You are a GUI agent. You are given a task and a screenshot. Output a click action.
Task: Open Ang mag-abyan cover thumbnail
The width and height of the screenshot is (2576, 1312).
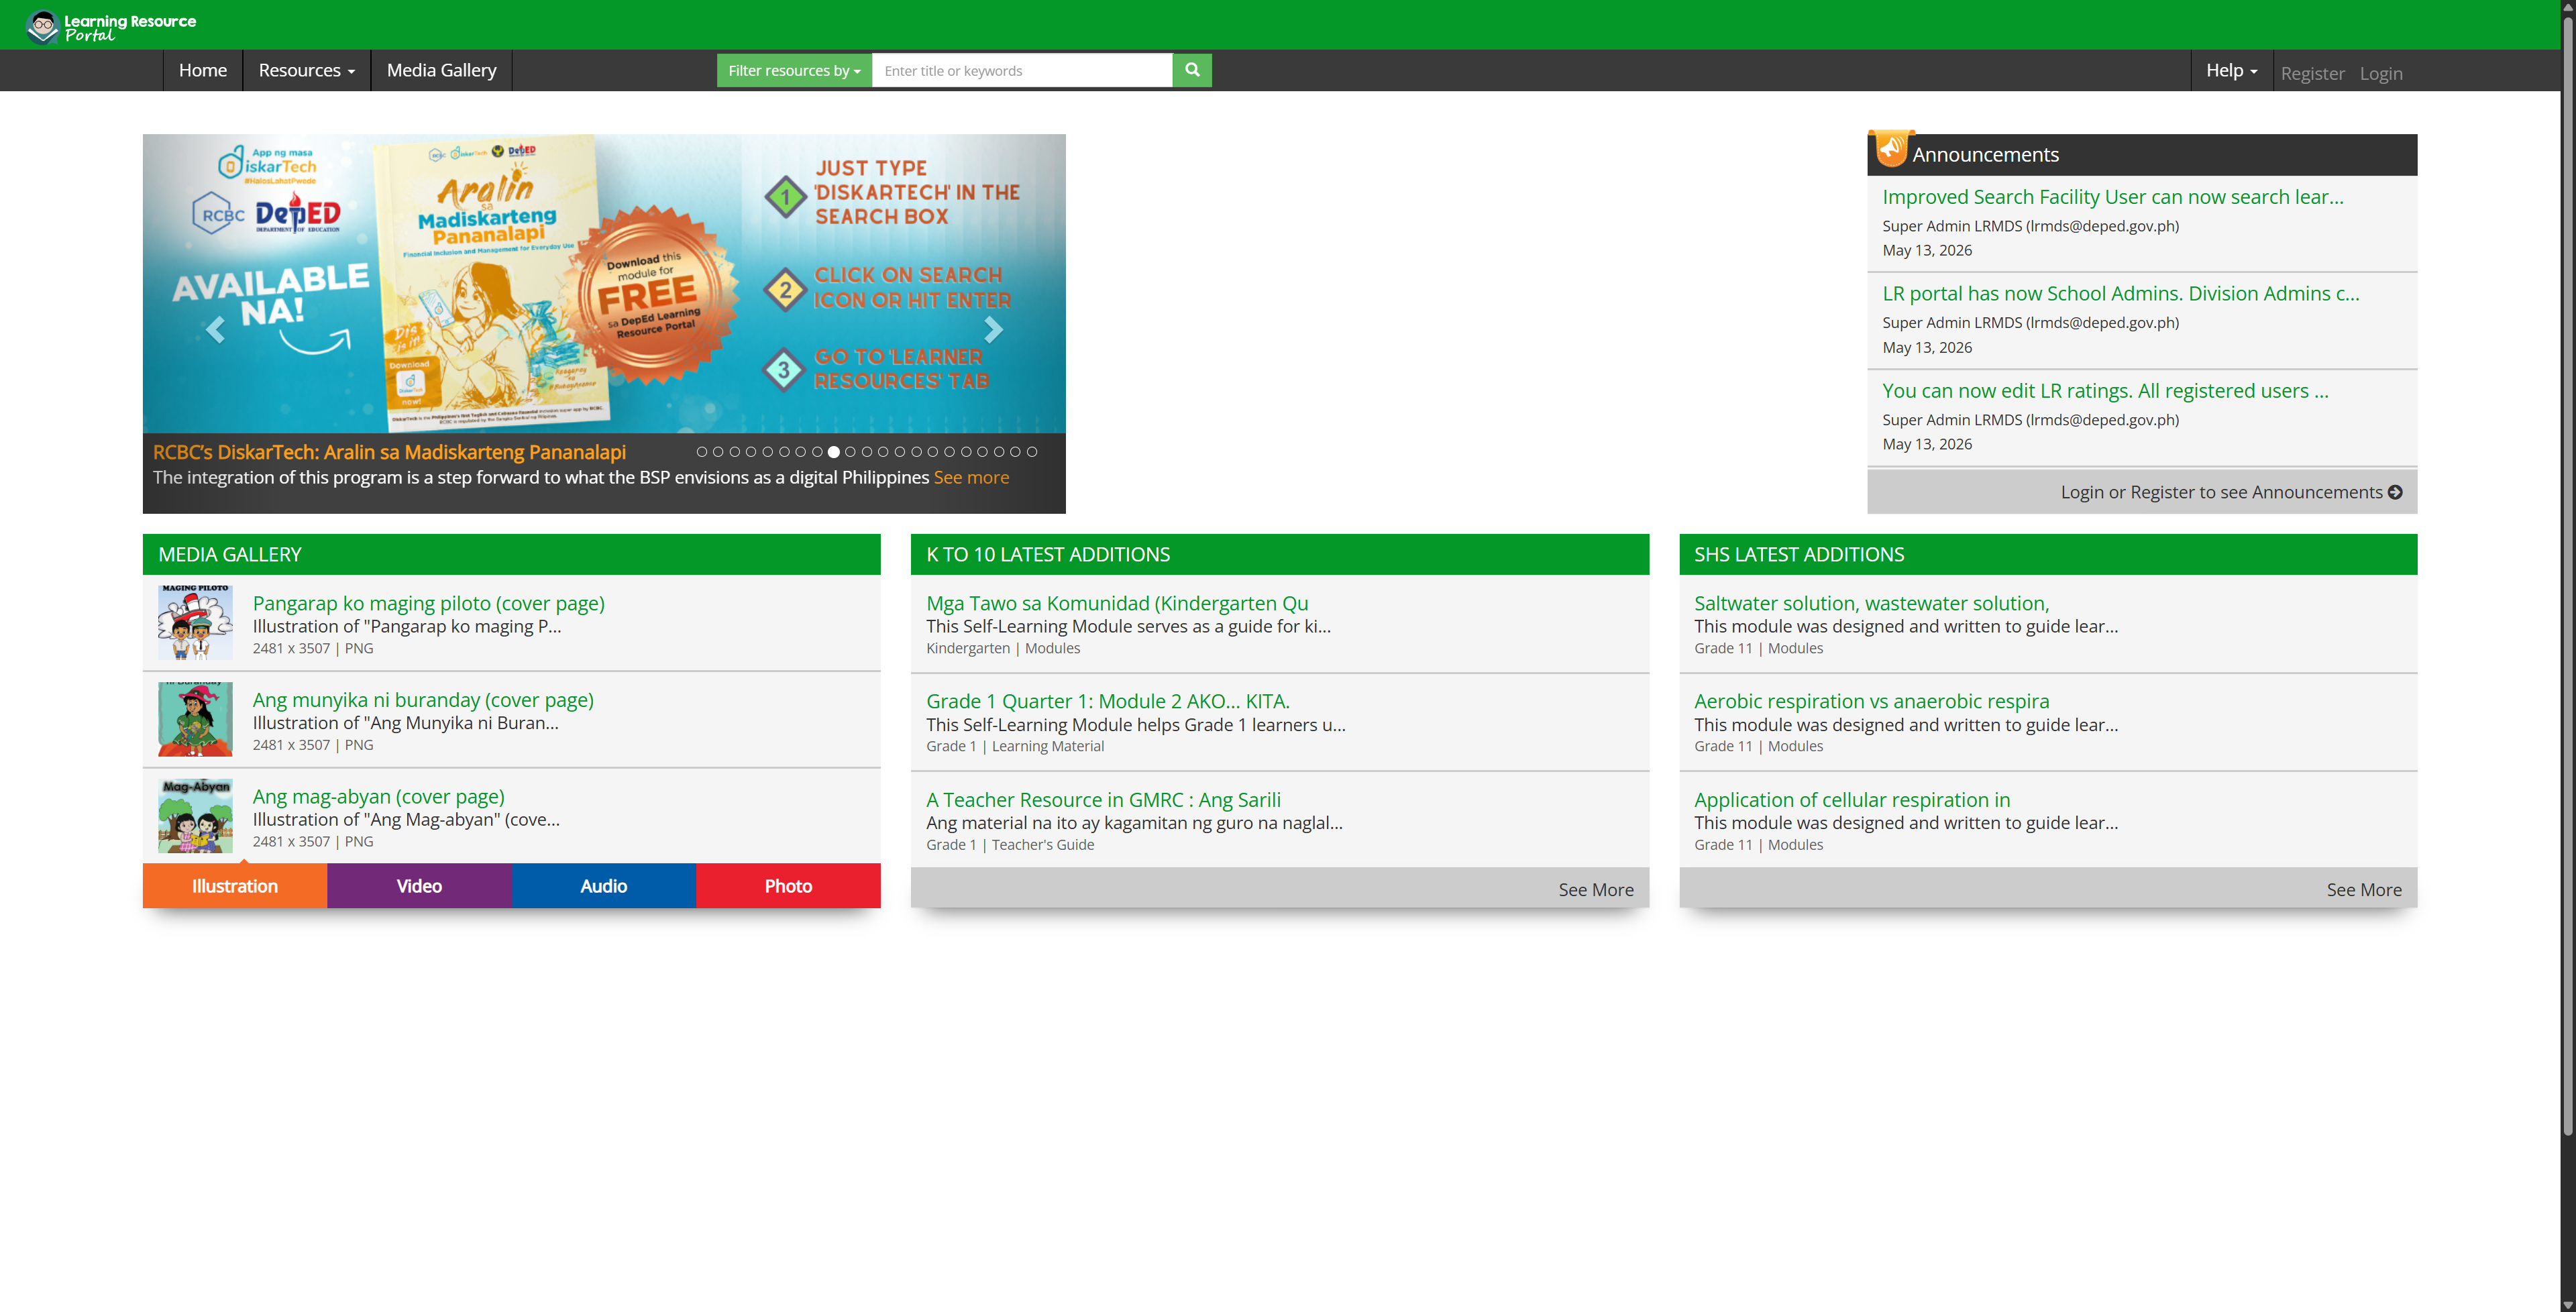(x=195, y=816)
